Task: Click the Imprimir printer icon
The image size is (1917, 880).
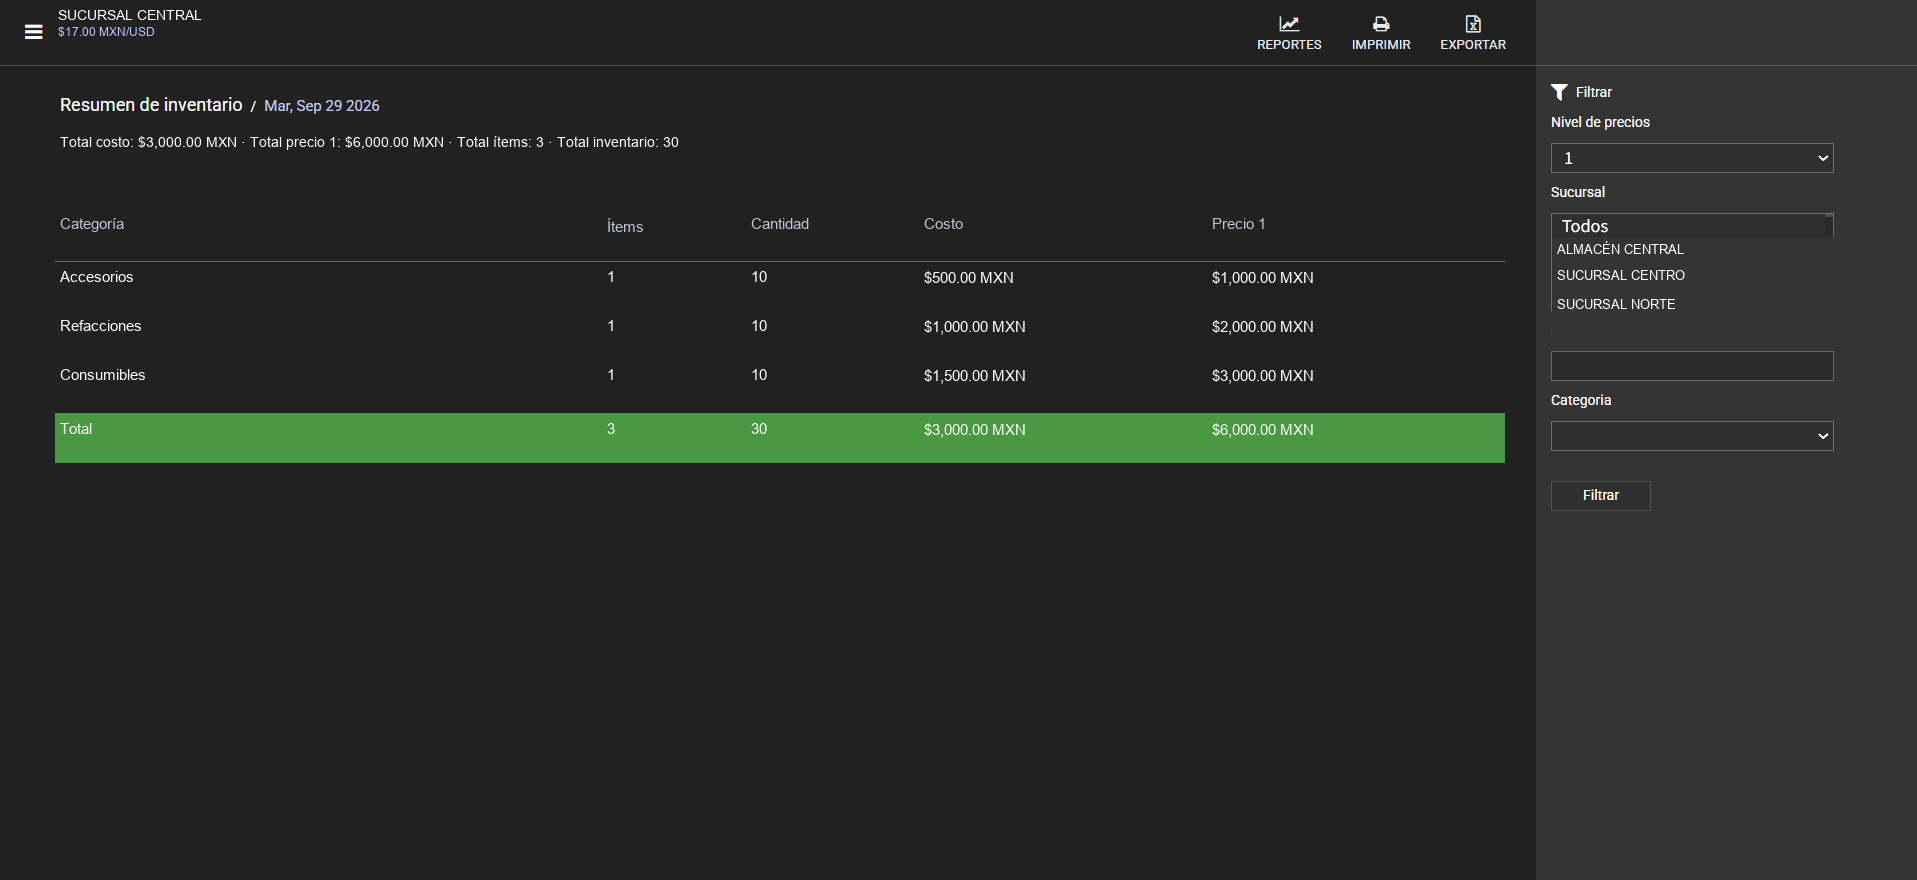Action: coord(1381,24)
